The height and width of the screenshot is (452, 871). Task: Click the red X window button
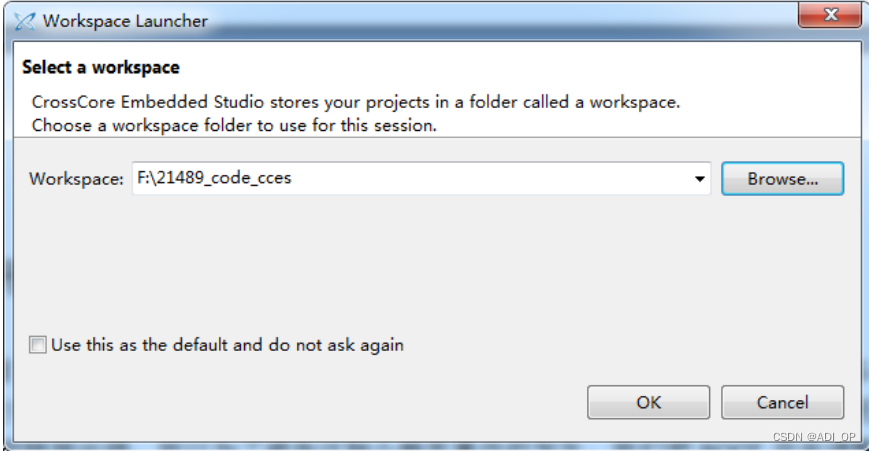click(x=830, y=14)
